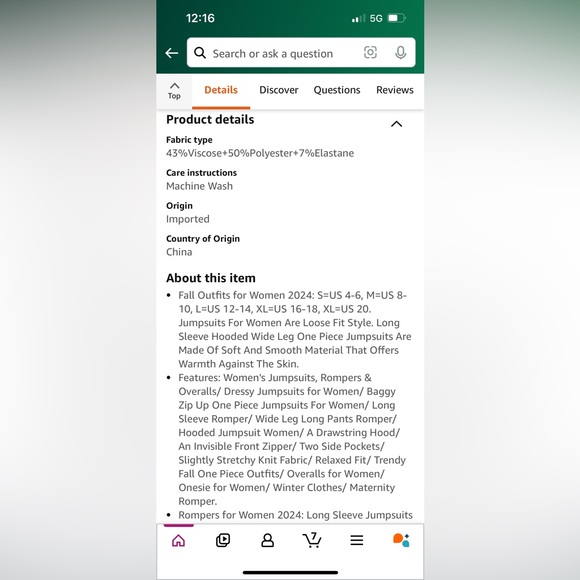Jump to Top using the up chevron

pos(174,91)
